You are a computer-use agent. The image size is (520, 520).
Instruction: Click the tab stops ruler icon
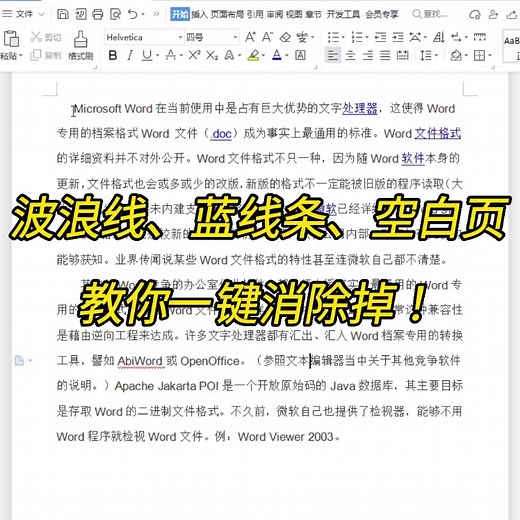tap(480, 37)
